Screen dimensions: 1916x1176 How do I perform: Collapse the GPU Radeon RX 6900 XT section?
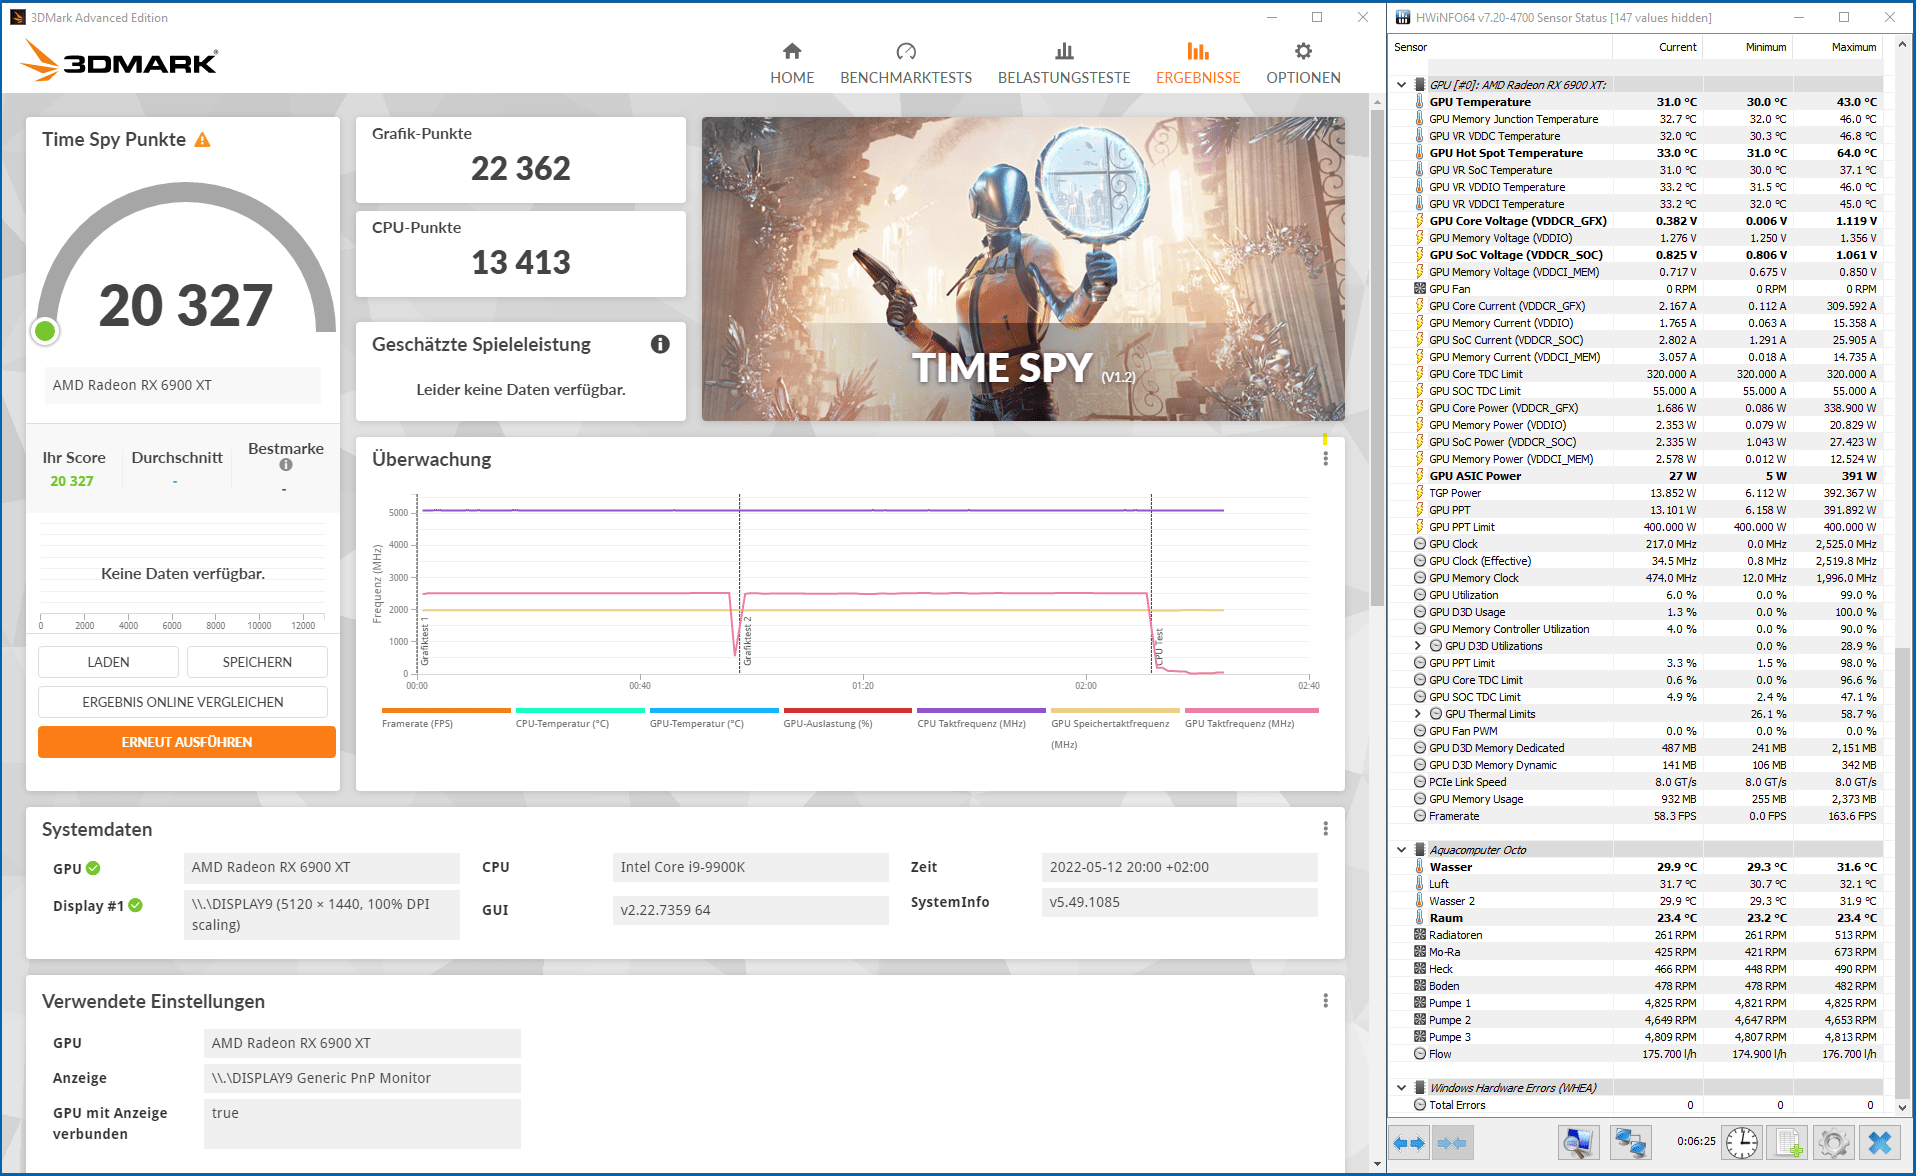(x=1401, y=85)
